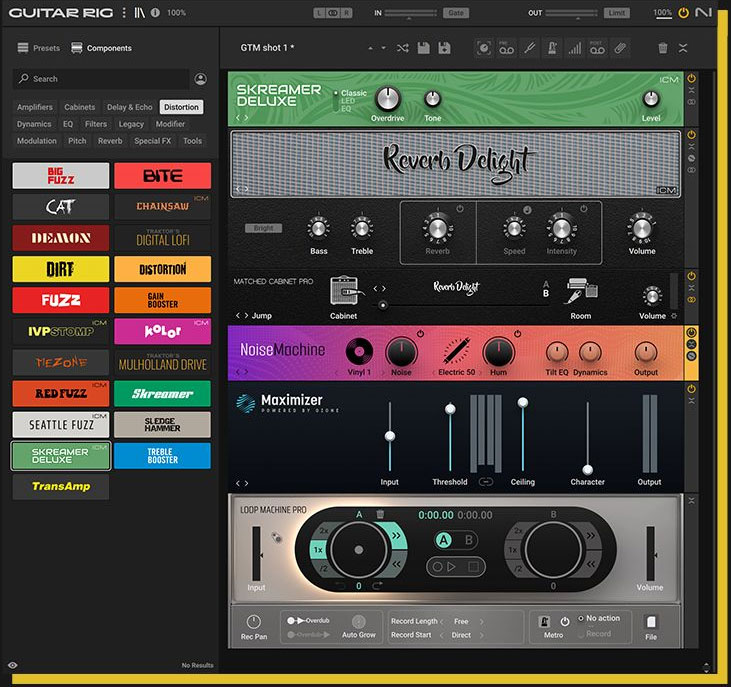Open the pre tapedeck icon
The width and height of the screenshot is (731, 687).
coord(506,48)
